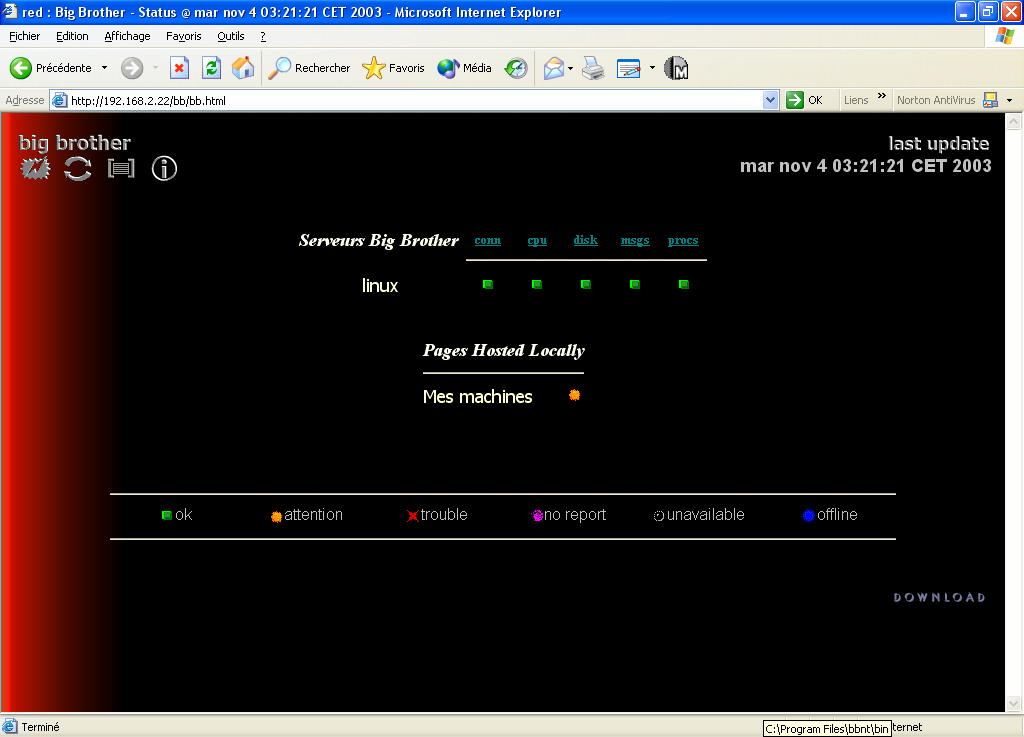Image resolution: width=1024 pixels, height=737 pixels.
Task: Open the Affichage menu
Action: (127, 36)
